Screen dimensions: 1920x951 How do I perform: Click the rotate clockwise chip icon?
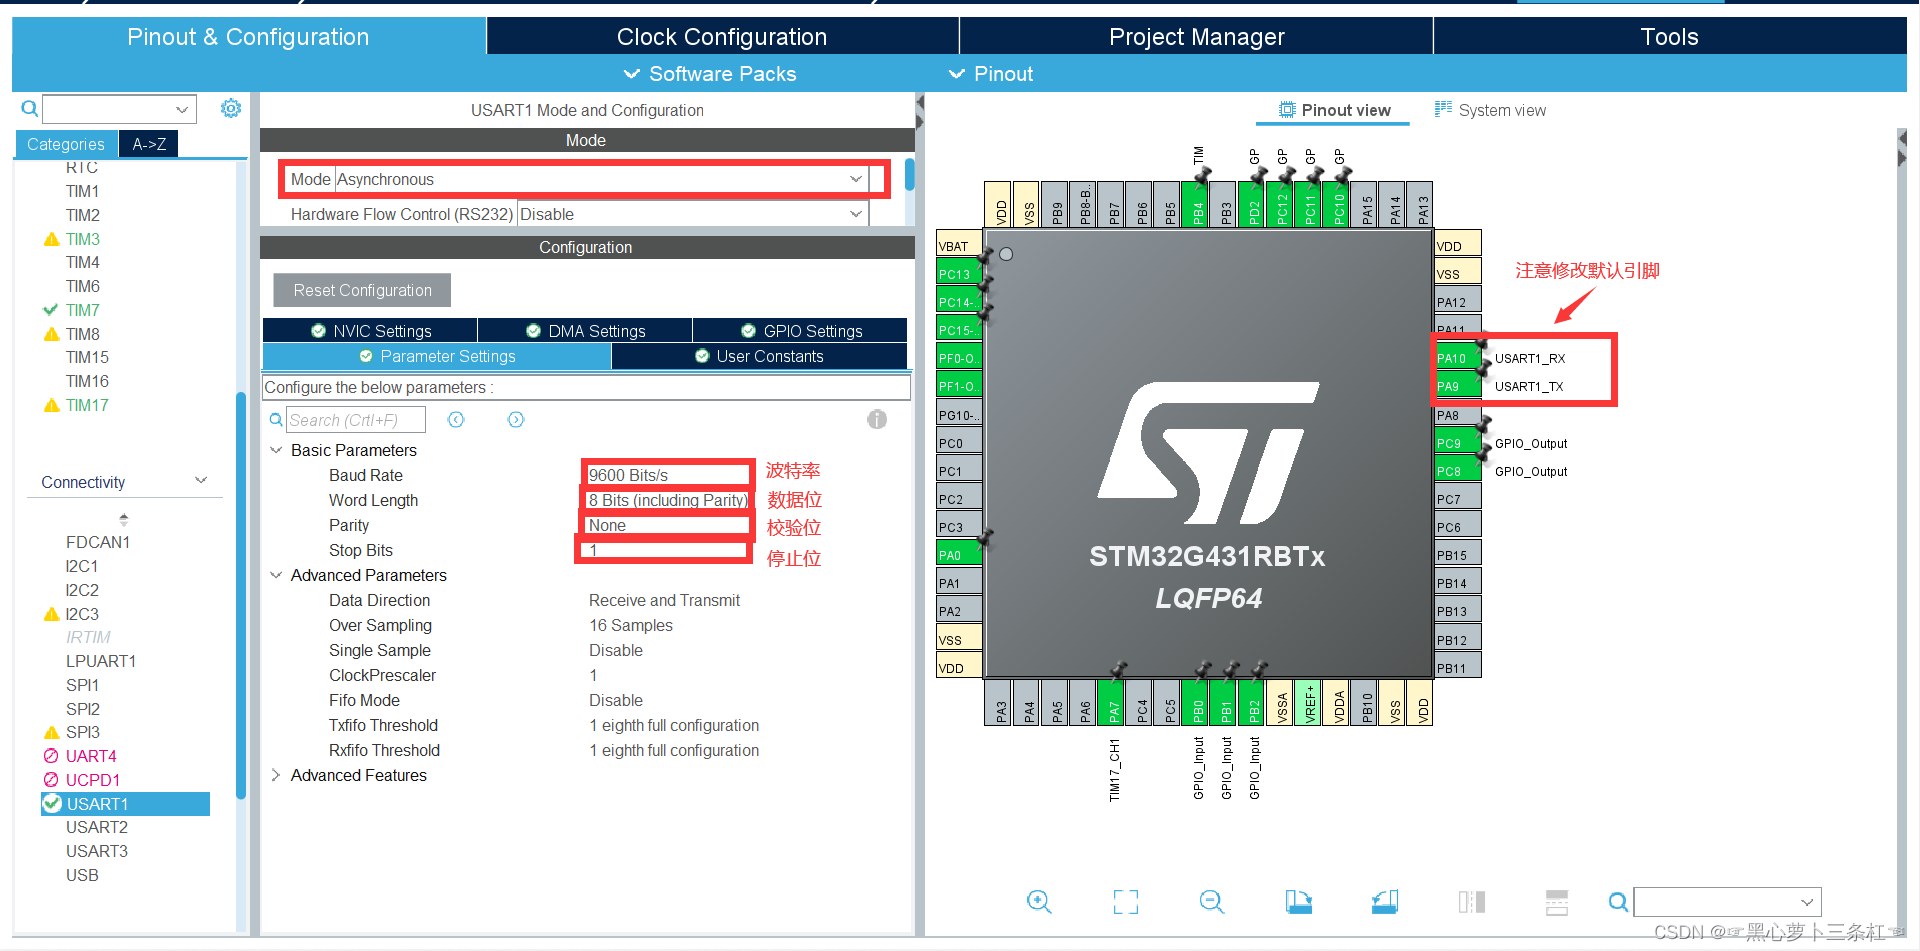tap(1298, 902)
